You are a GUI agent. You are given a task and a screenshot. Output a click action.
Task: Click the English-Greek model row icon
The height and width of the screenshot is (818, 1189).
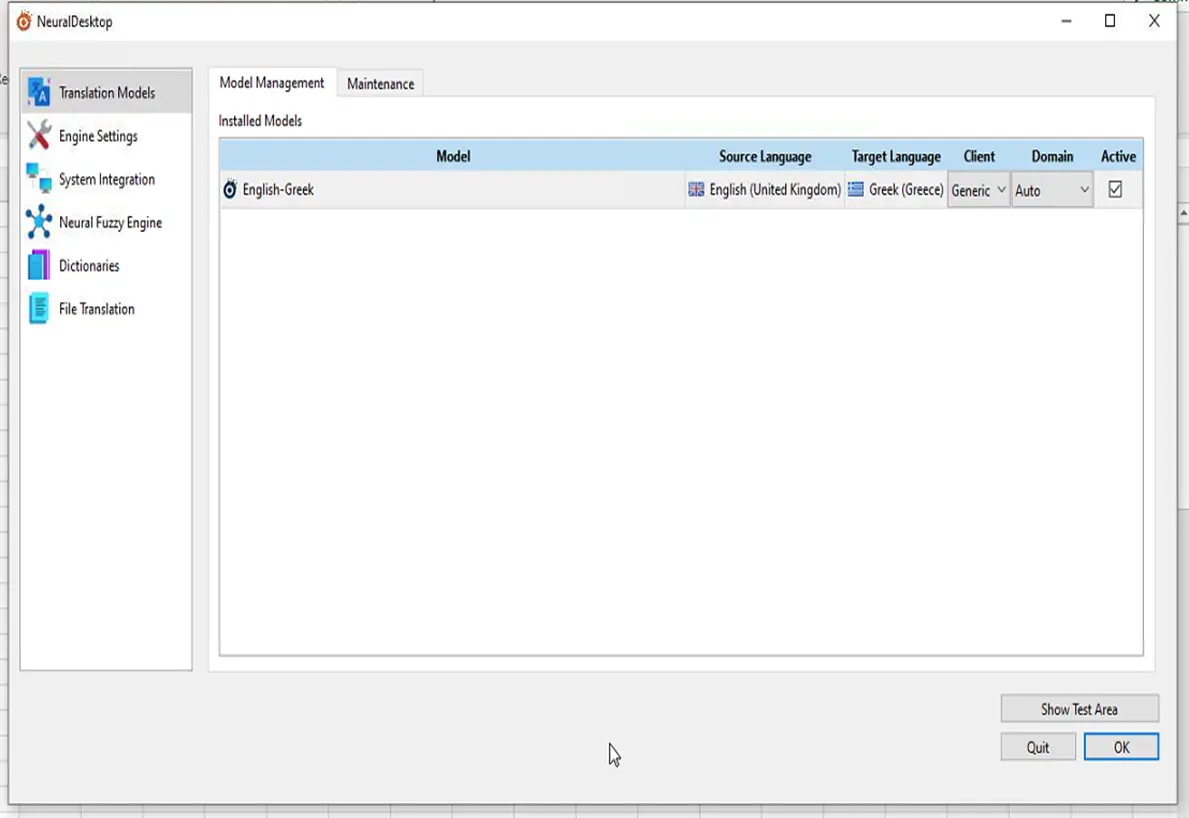230,189
